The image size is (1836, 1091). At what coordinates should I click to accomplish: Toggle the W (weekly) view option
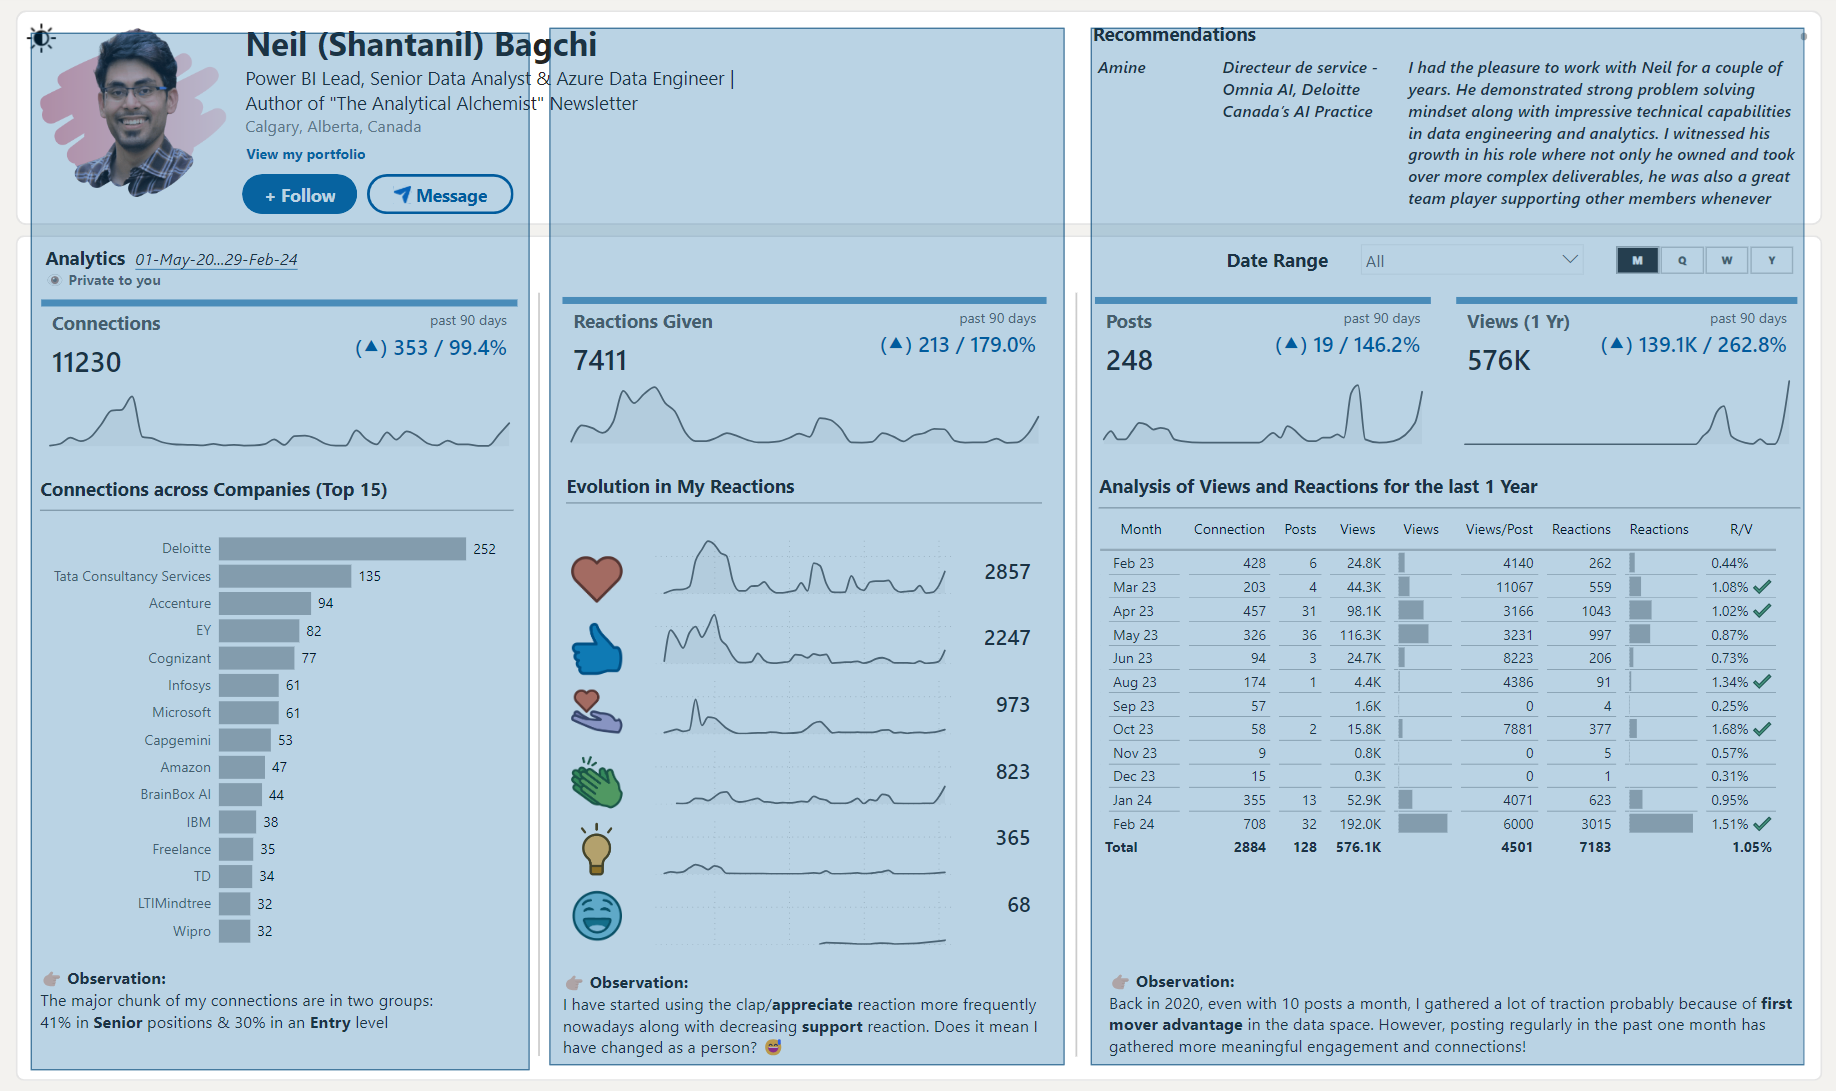coord(1727,260)
